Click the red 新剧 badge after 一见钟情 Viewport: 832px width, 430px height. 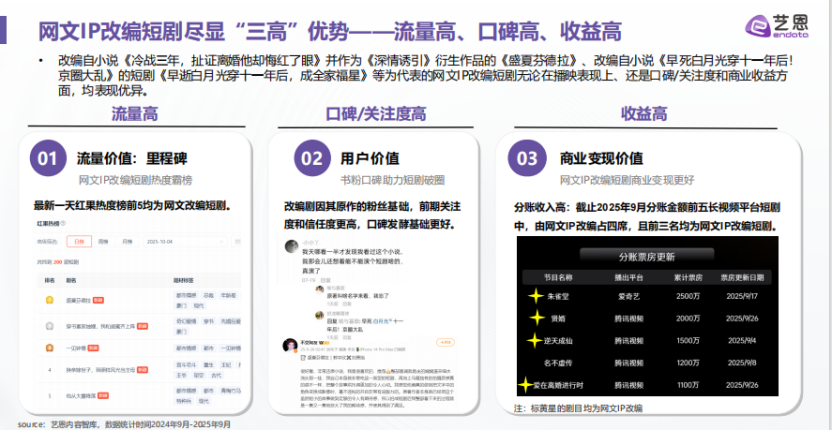click(x=94, y=348)
